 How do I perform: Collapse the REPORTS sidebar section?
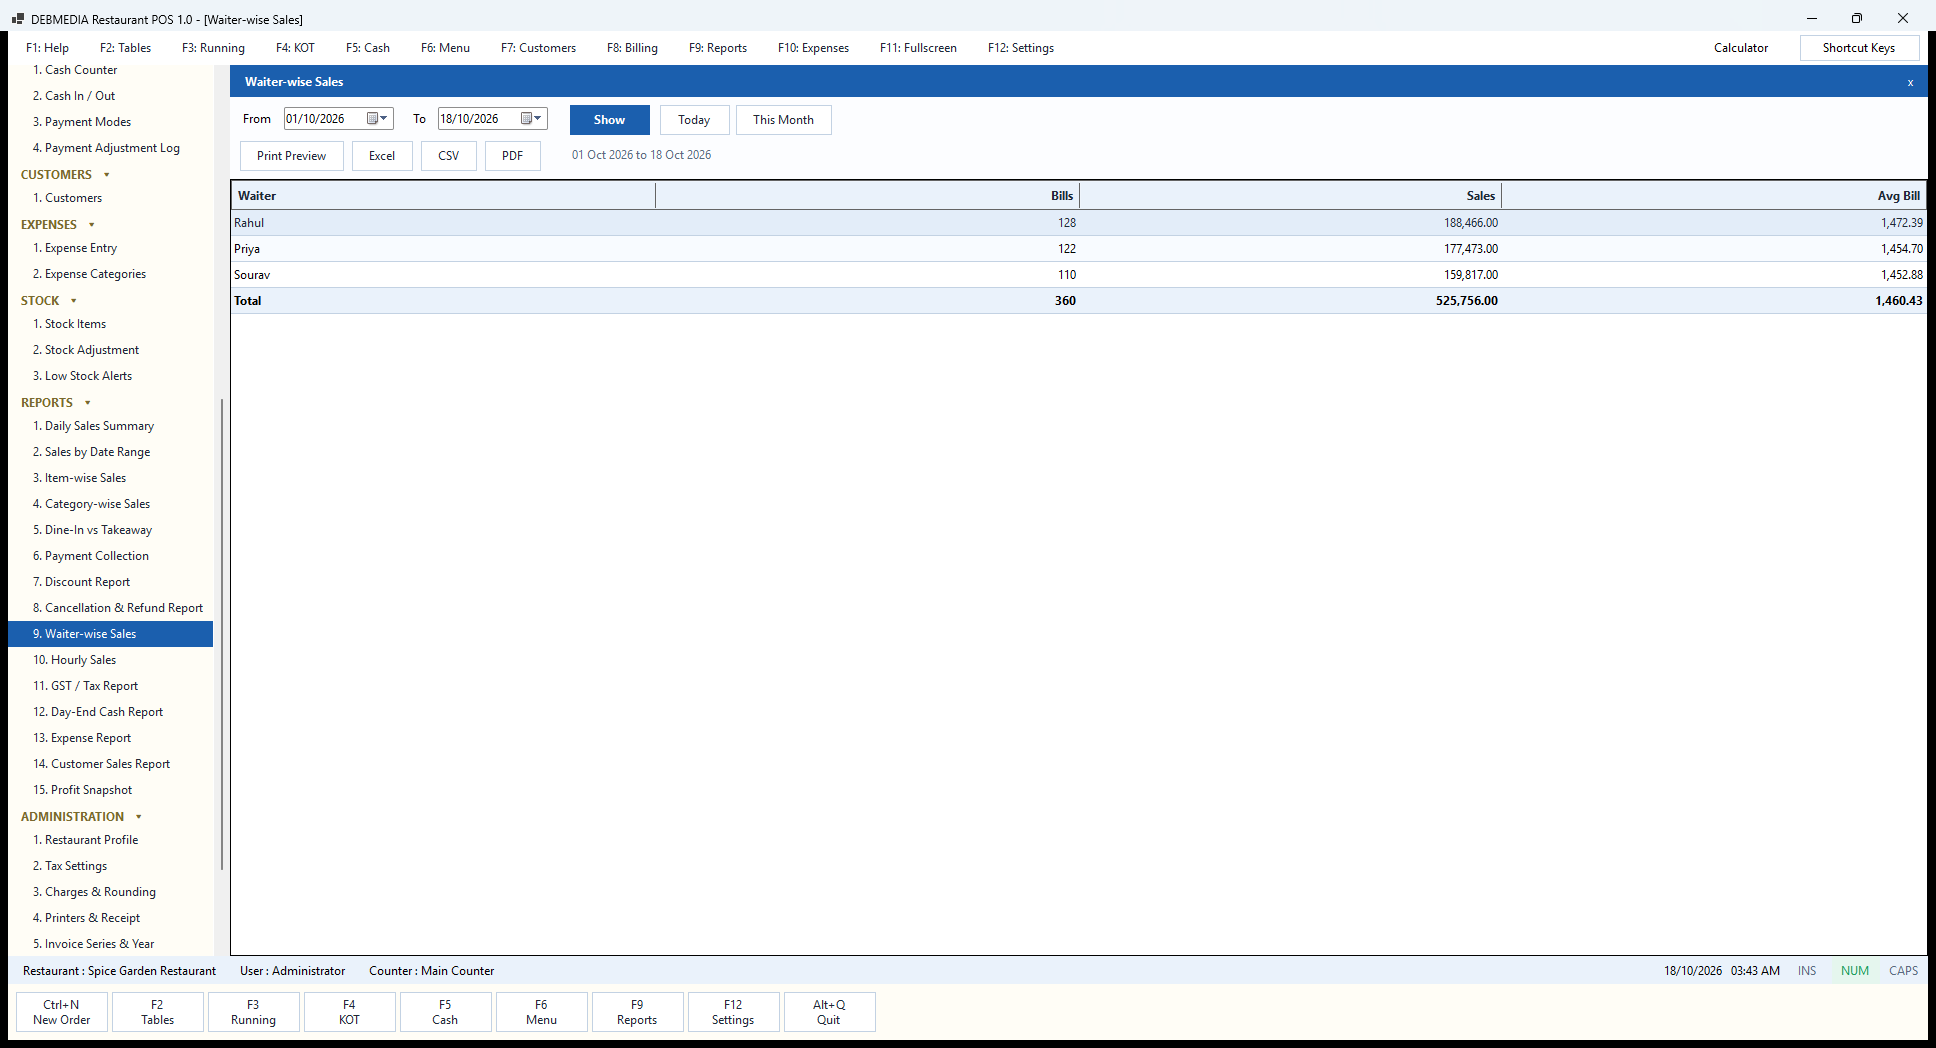point(87,403)
